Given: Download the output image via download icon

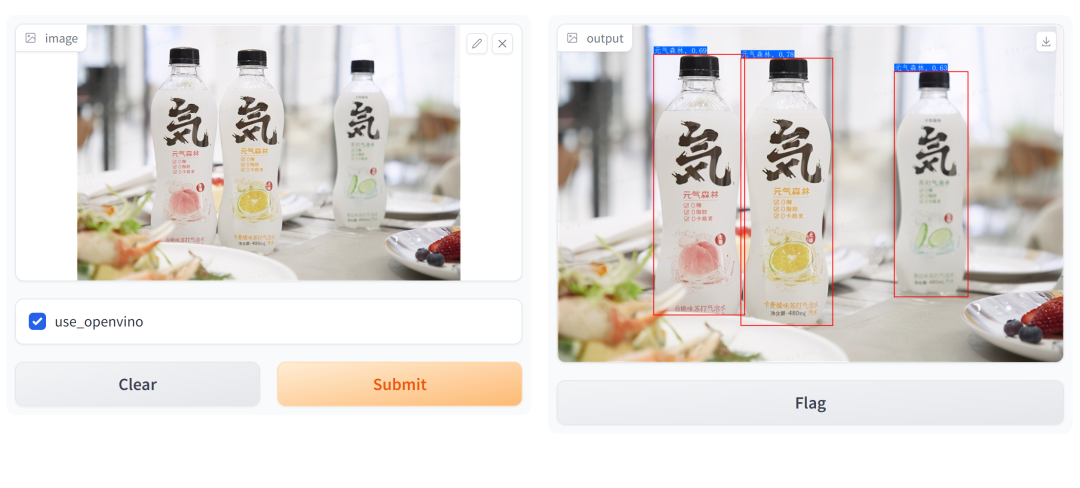Looking at the screenshot, I should pos(1046,42).
